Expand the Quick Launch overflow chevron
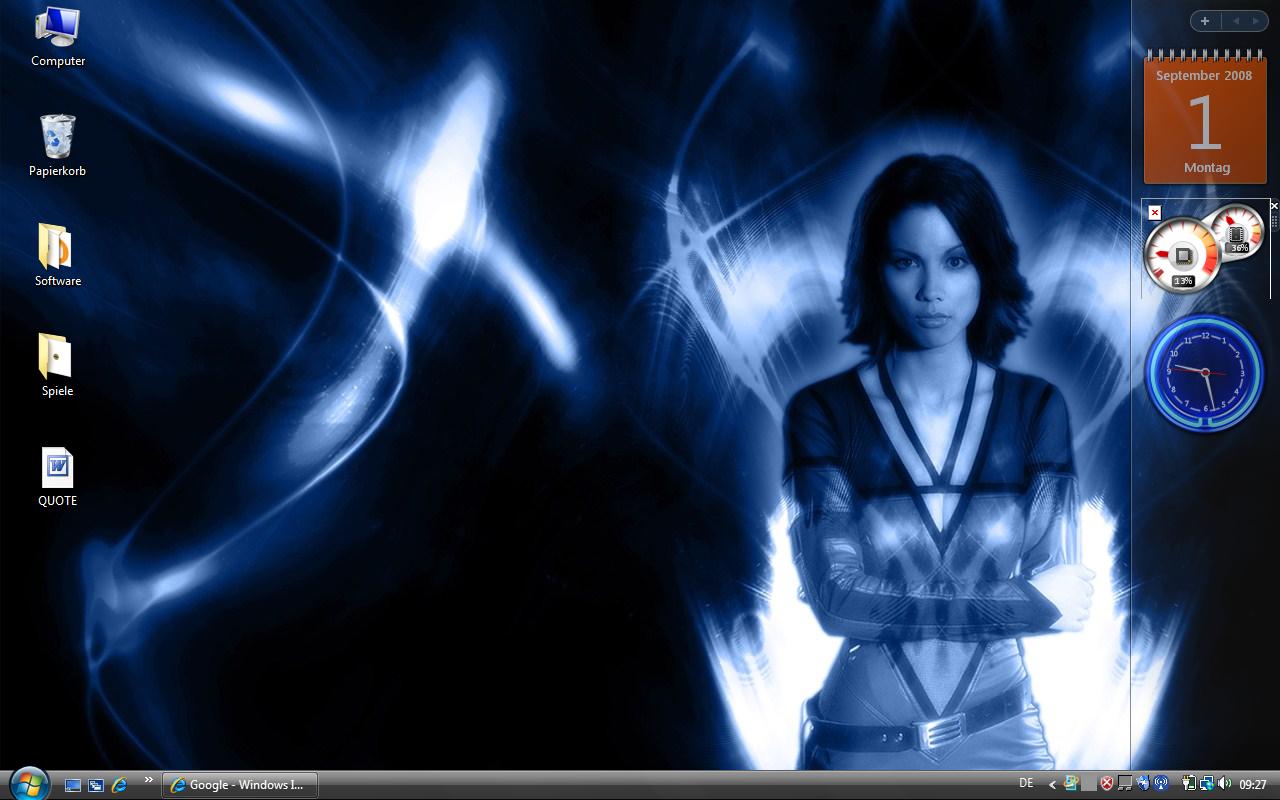The image size is (1280, 800). click(149, 780)
